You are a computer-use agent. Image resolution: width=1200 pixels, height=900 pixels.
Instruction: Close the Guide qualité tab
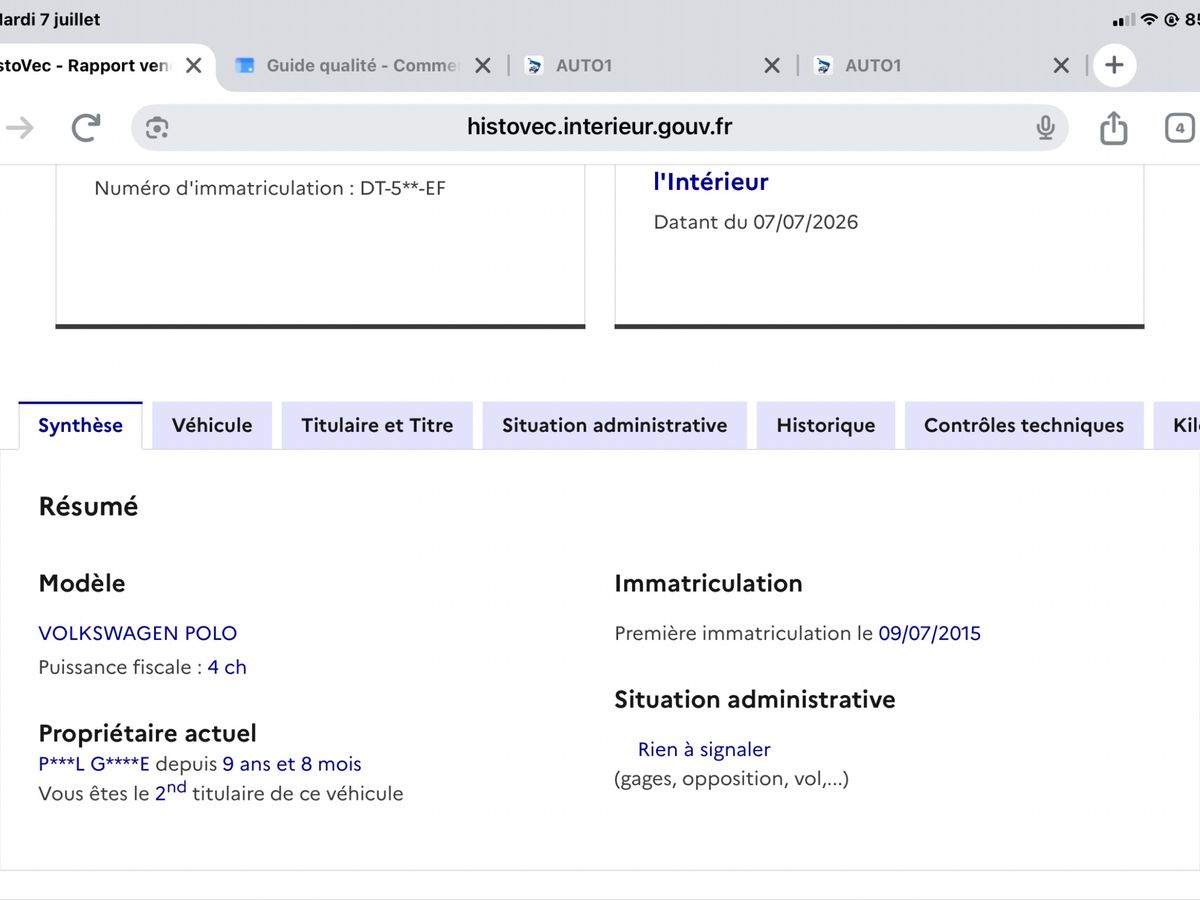(482, 66)
